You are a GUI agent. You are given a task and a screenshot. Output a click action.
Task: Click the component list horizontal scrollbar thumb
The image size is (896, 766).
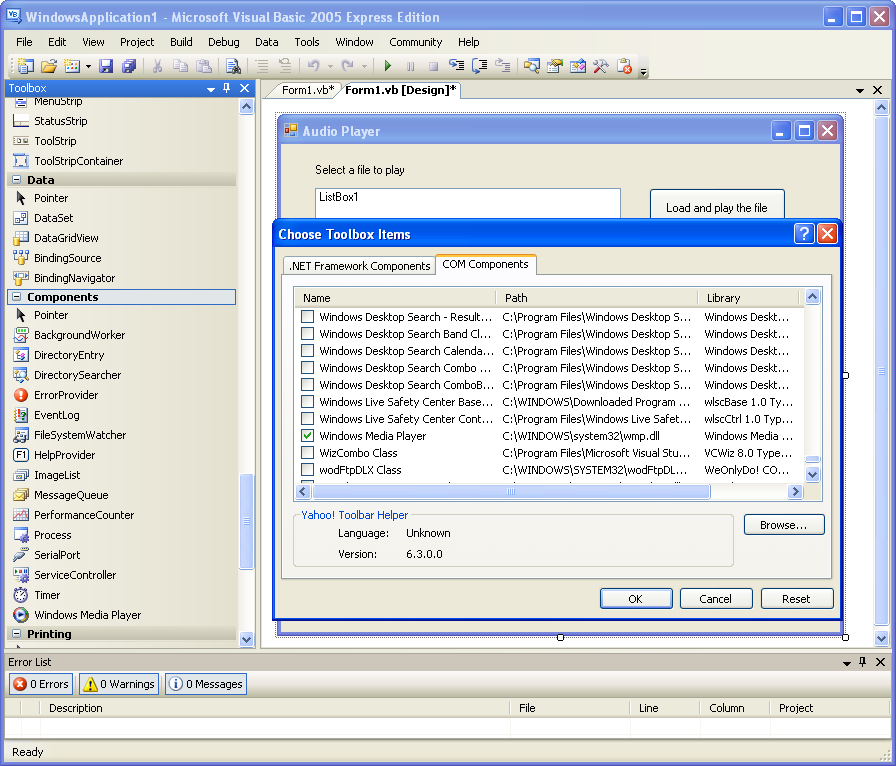511,492
